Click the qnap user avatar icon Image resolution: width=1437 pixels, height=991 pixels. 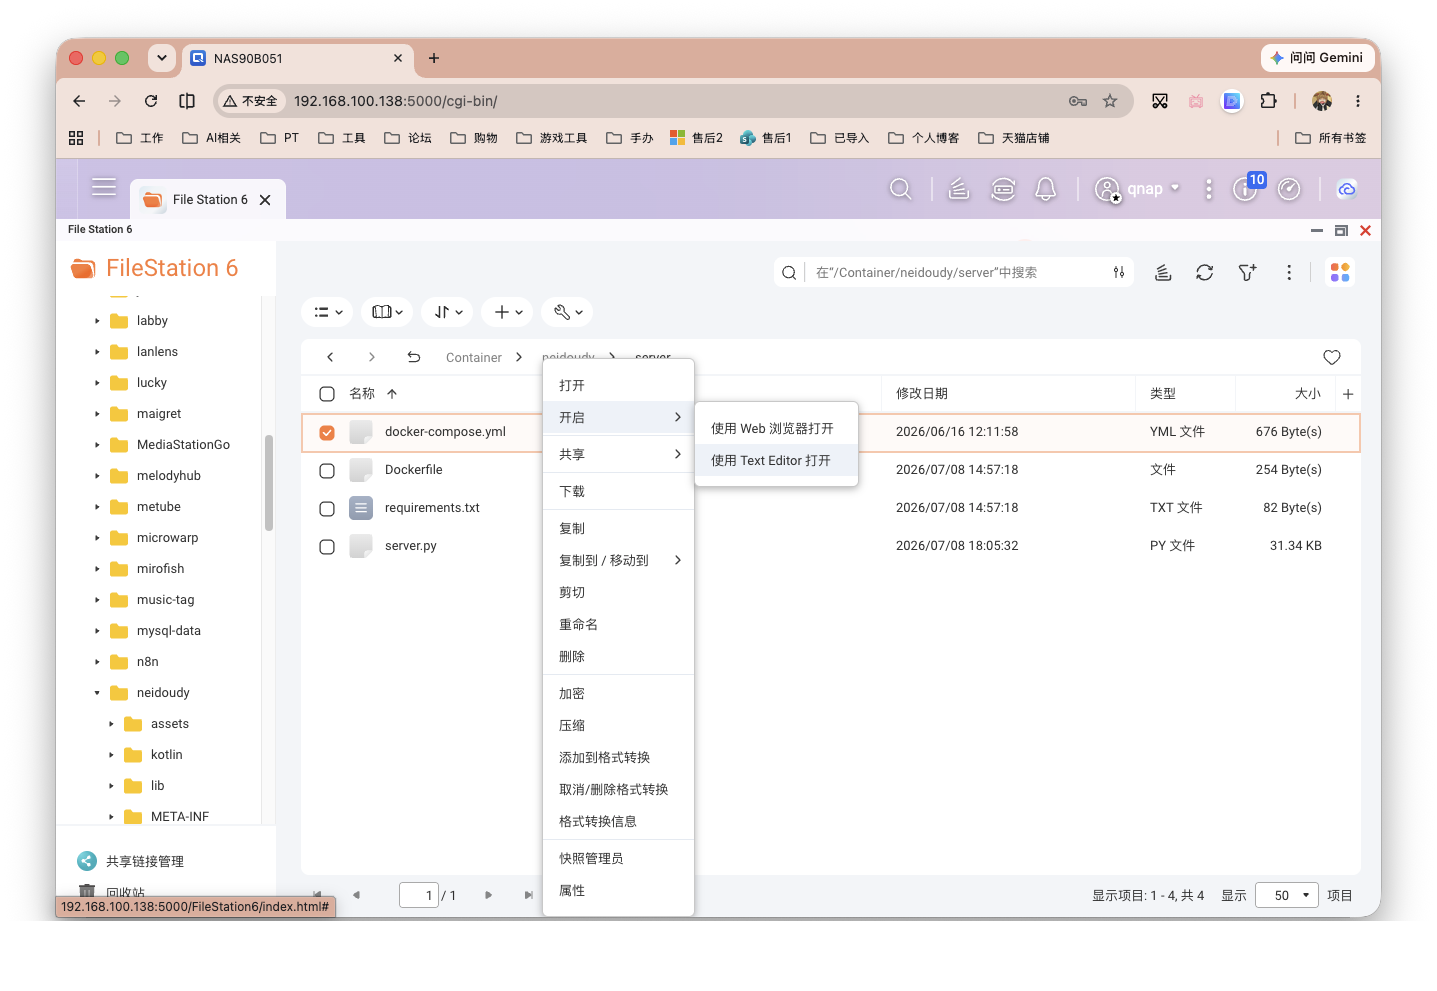(1107, 189)
